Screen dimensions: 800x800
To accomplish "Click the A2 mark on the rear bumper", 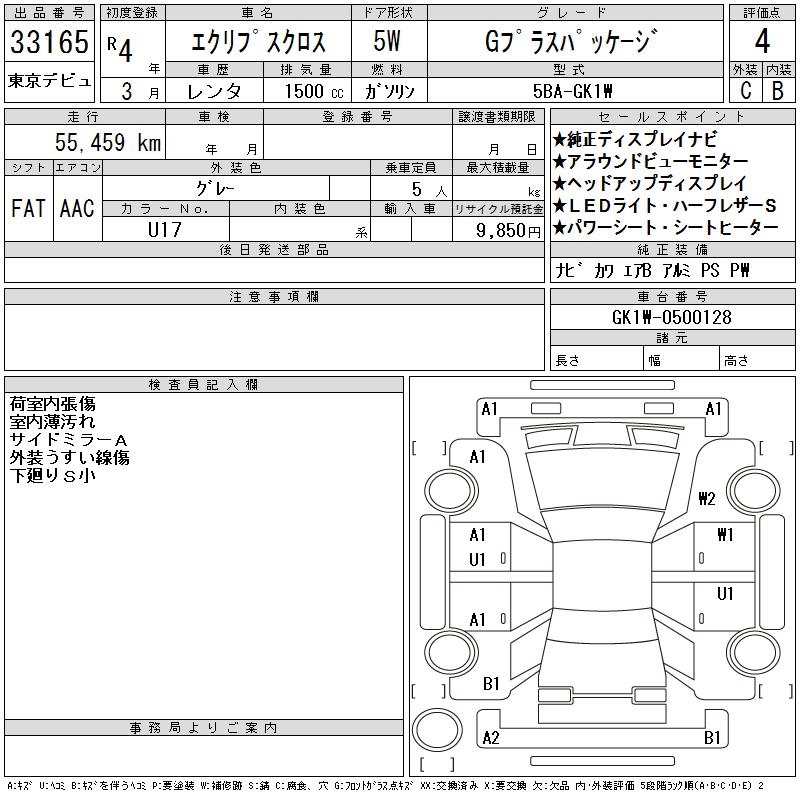I will (491, 738).
